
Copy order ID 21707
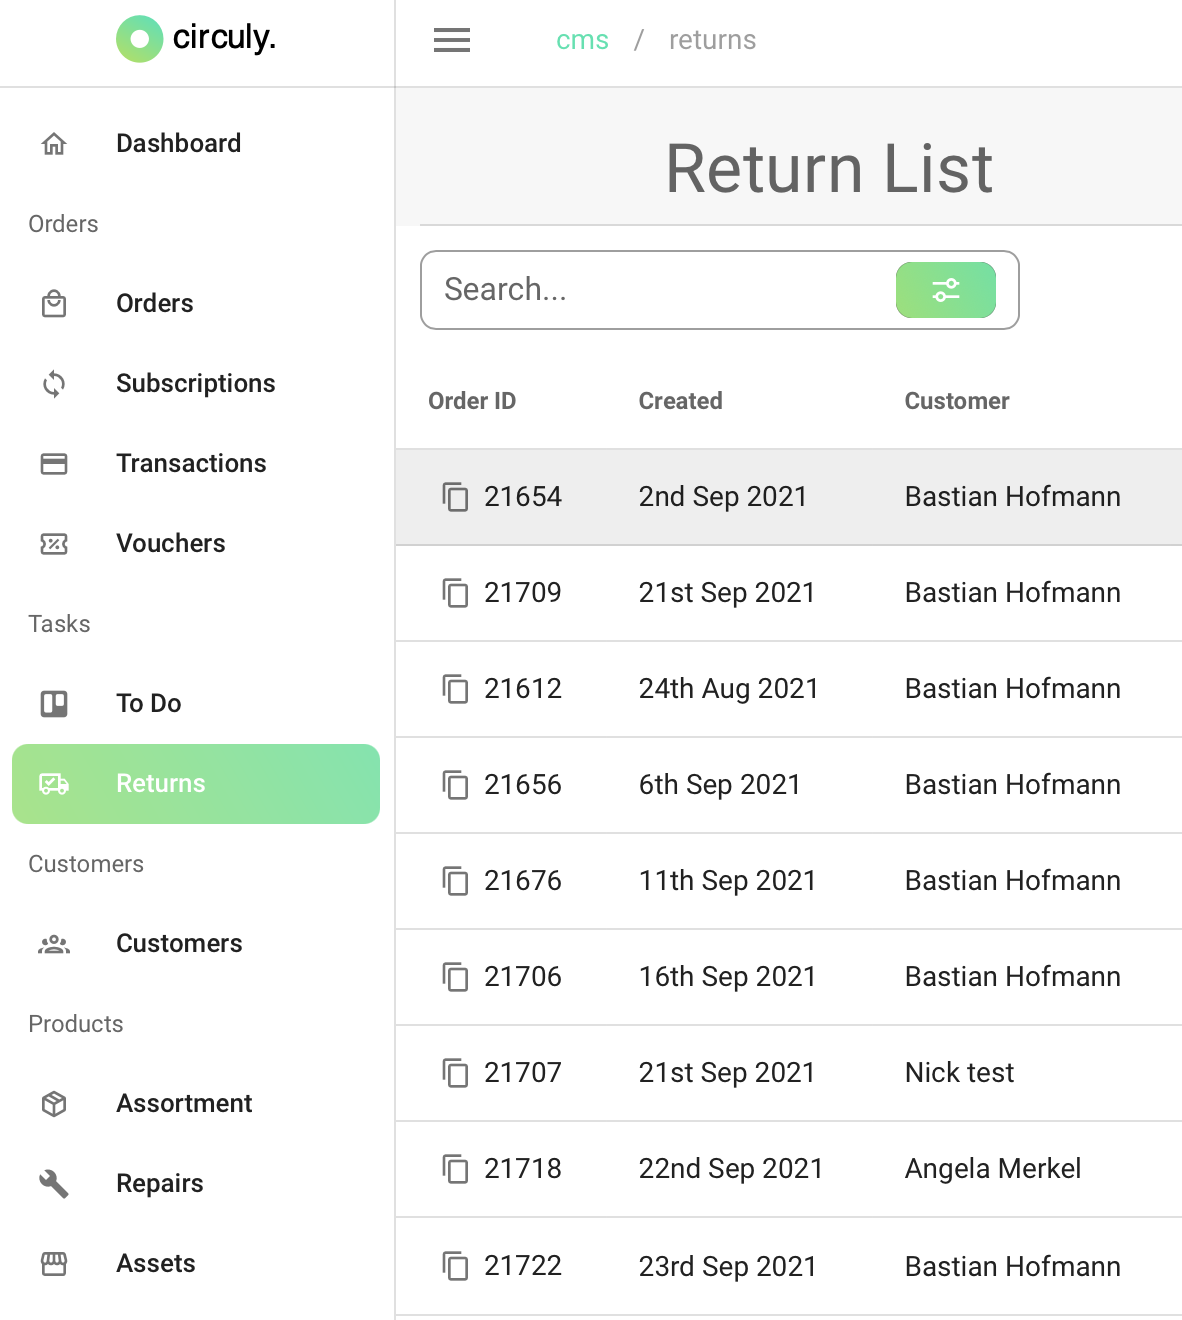coord(456,1073)
